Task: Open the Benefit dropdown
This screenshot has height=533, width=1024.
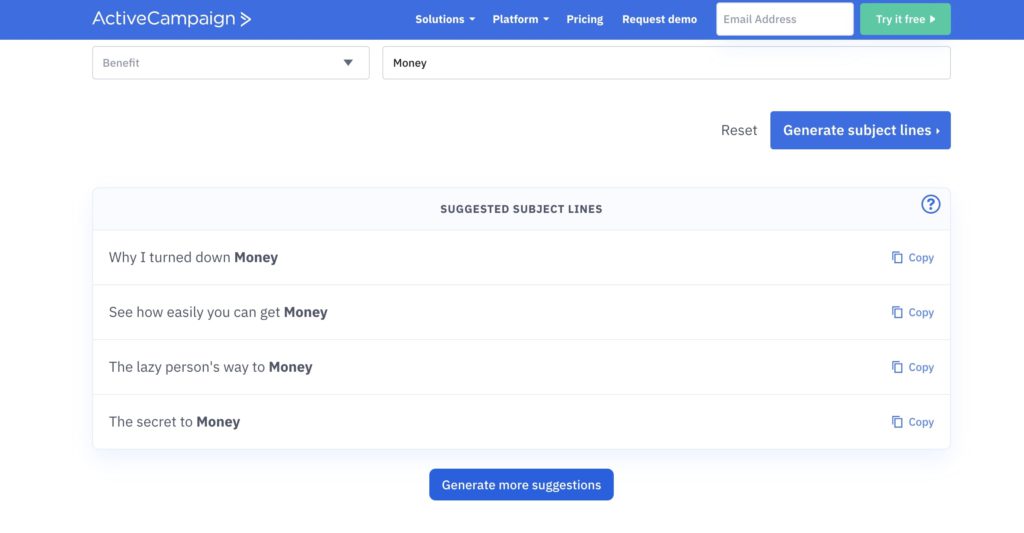Action: click(231, 63)
